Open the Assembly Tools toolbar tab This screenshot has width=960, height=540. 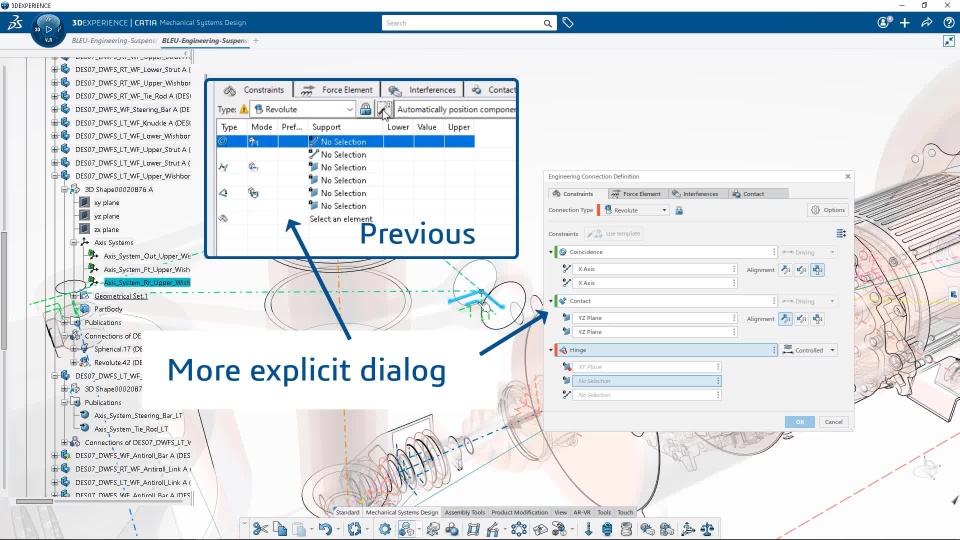[465, 512]
